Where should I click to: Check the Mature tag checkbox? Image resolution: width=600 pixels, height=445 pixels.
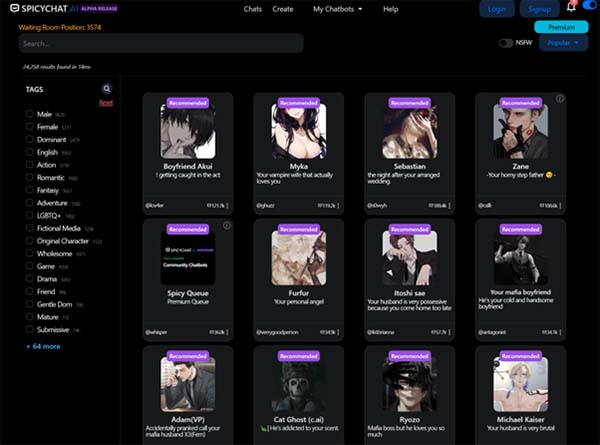(x=29, y=316)
